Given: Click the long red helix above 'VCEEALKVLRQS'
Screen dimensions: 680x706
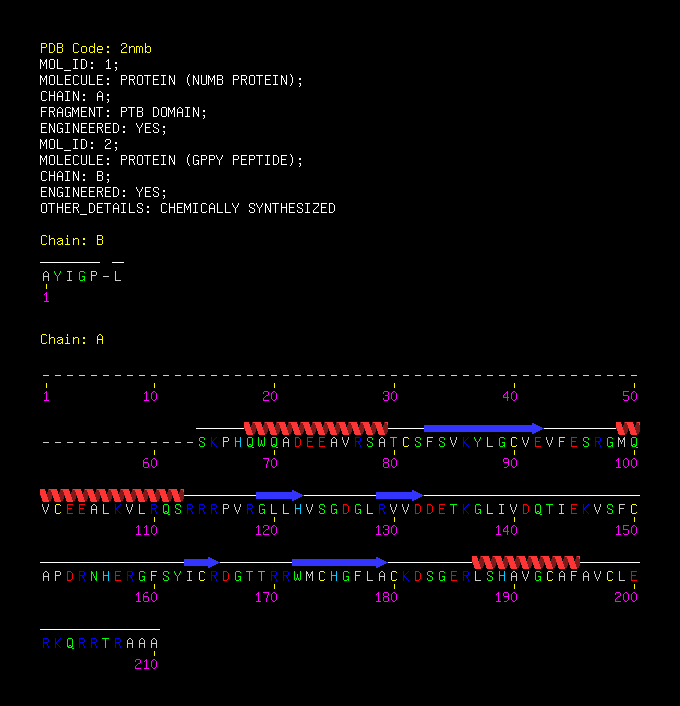Looking at the screenshot, I should [x=112, y=495].
